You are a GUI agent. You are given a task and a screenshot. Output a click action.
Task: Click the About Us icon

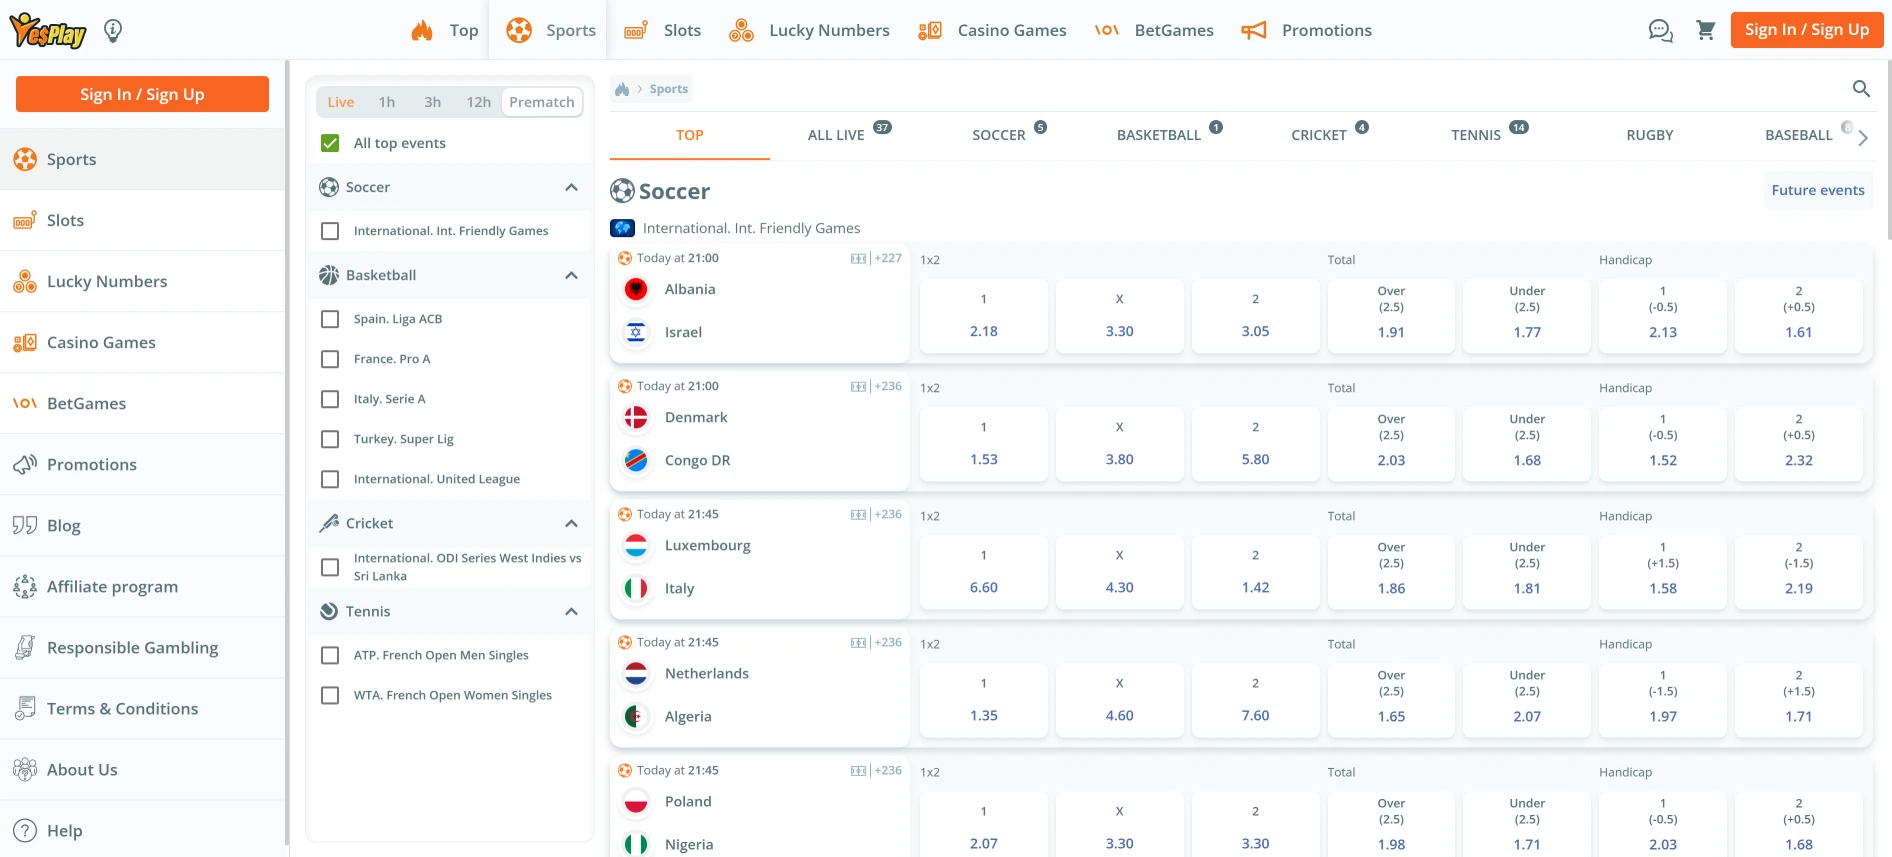coord(25,769)
